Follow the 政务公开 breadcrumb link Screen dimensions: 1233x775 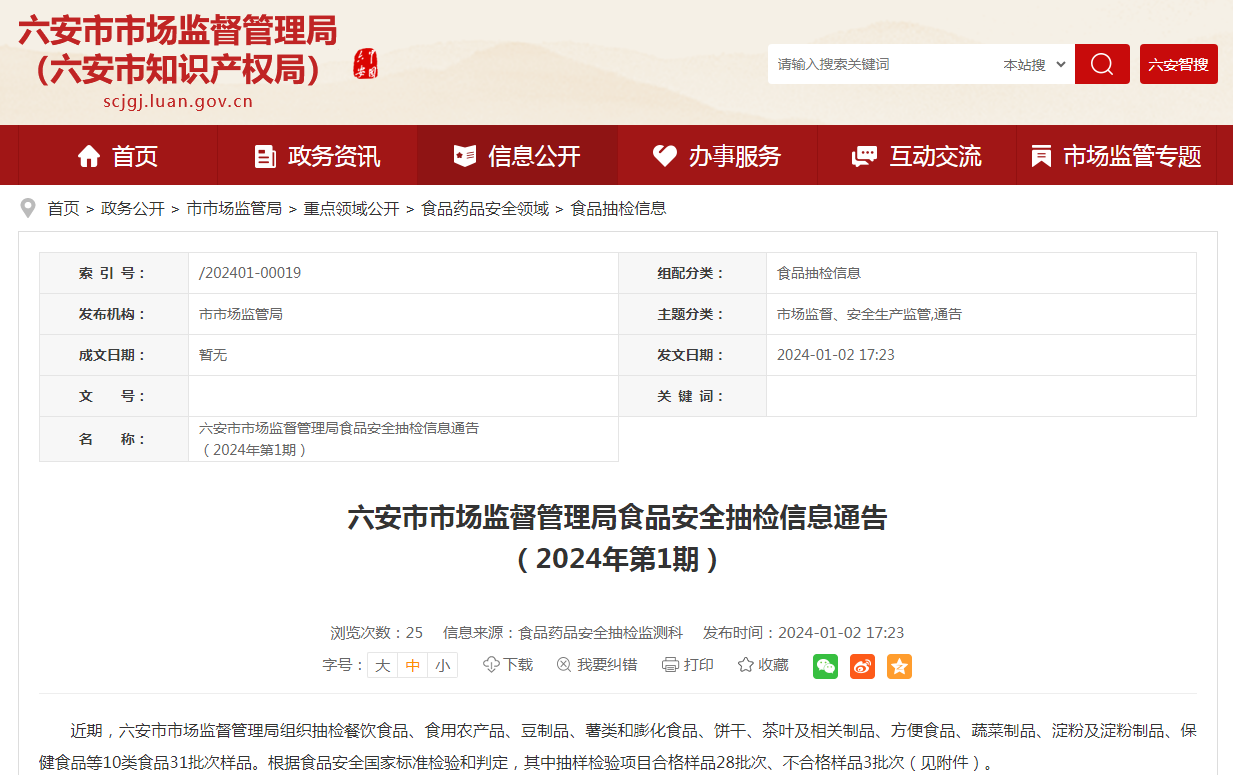pyautogui.click(x=133, y=209)
